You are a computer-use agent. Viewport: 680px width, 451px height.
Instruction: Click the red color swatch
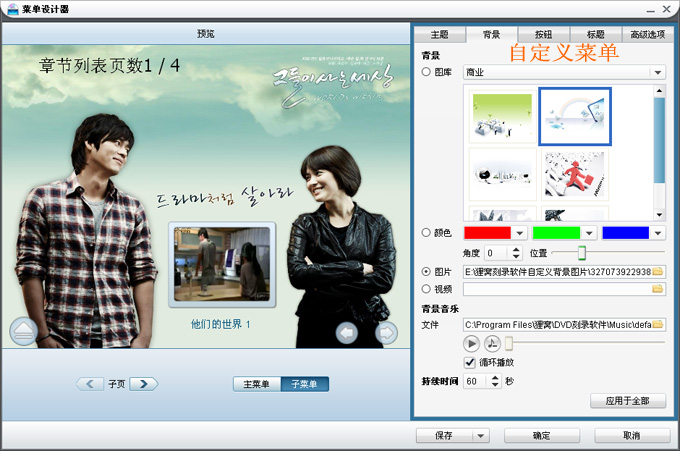(x=487, y=233)
